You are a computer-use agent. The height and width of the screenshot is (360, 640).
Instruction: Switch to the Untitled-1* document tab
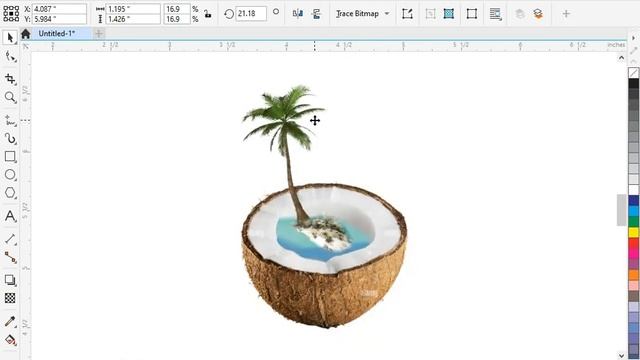pyautogui.click(x=56, y=33)
